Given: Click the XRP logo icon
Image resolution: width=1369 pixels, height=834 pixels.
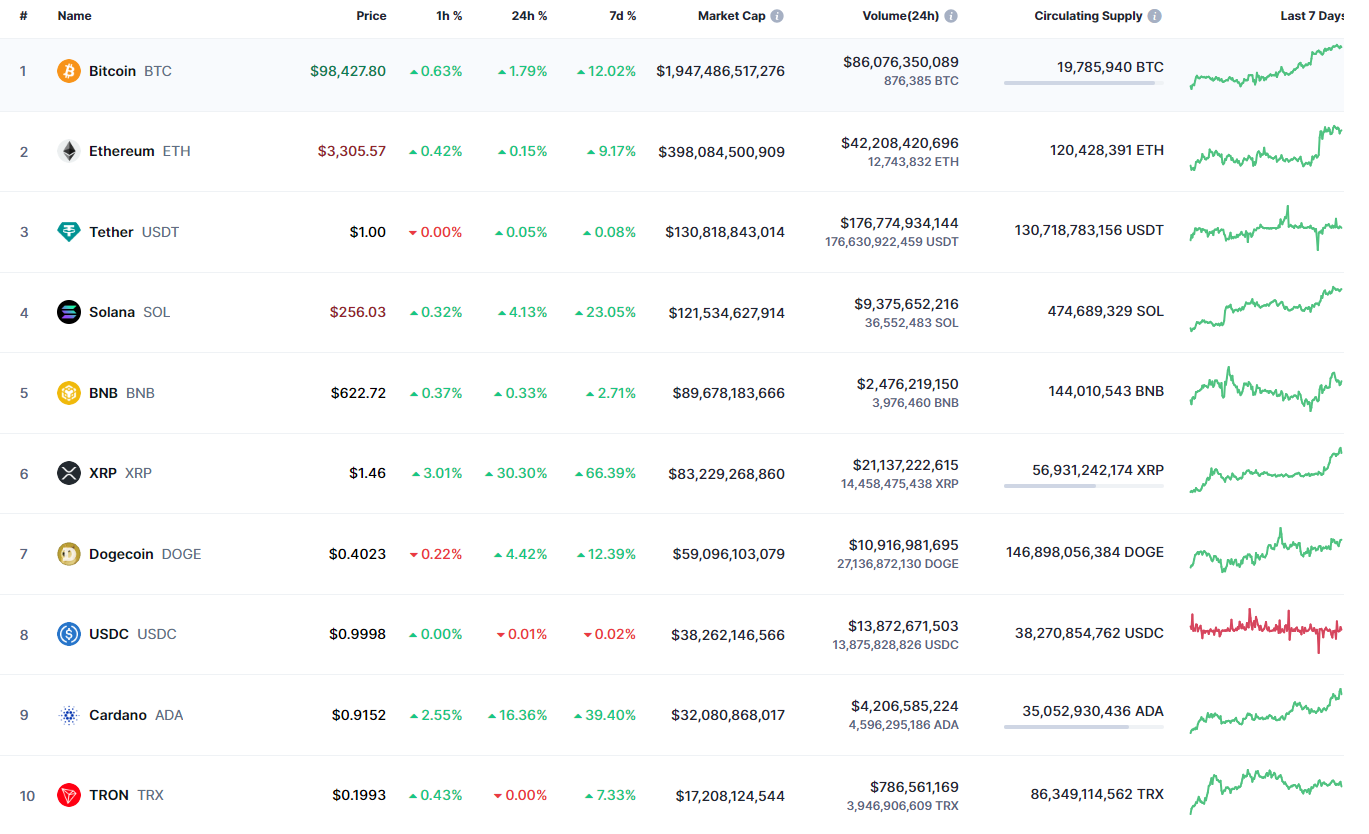Looking at the screenshot, I should pyautogui.click(x=68, y=473).
